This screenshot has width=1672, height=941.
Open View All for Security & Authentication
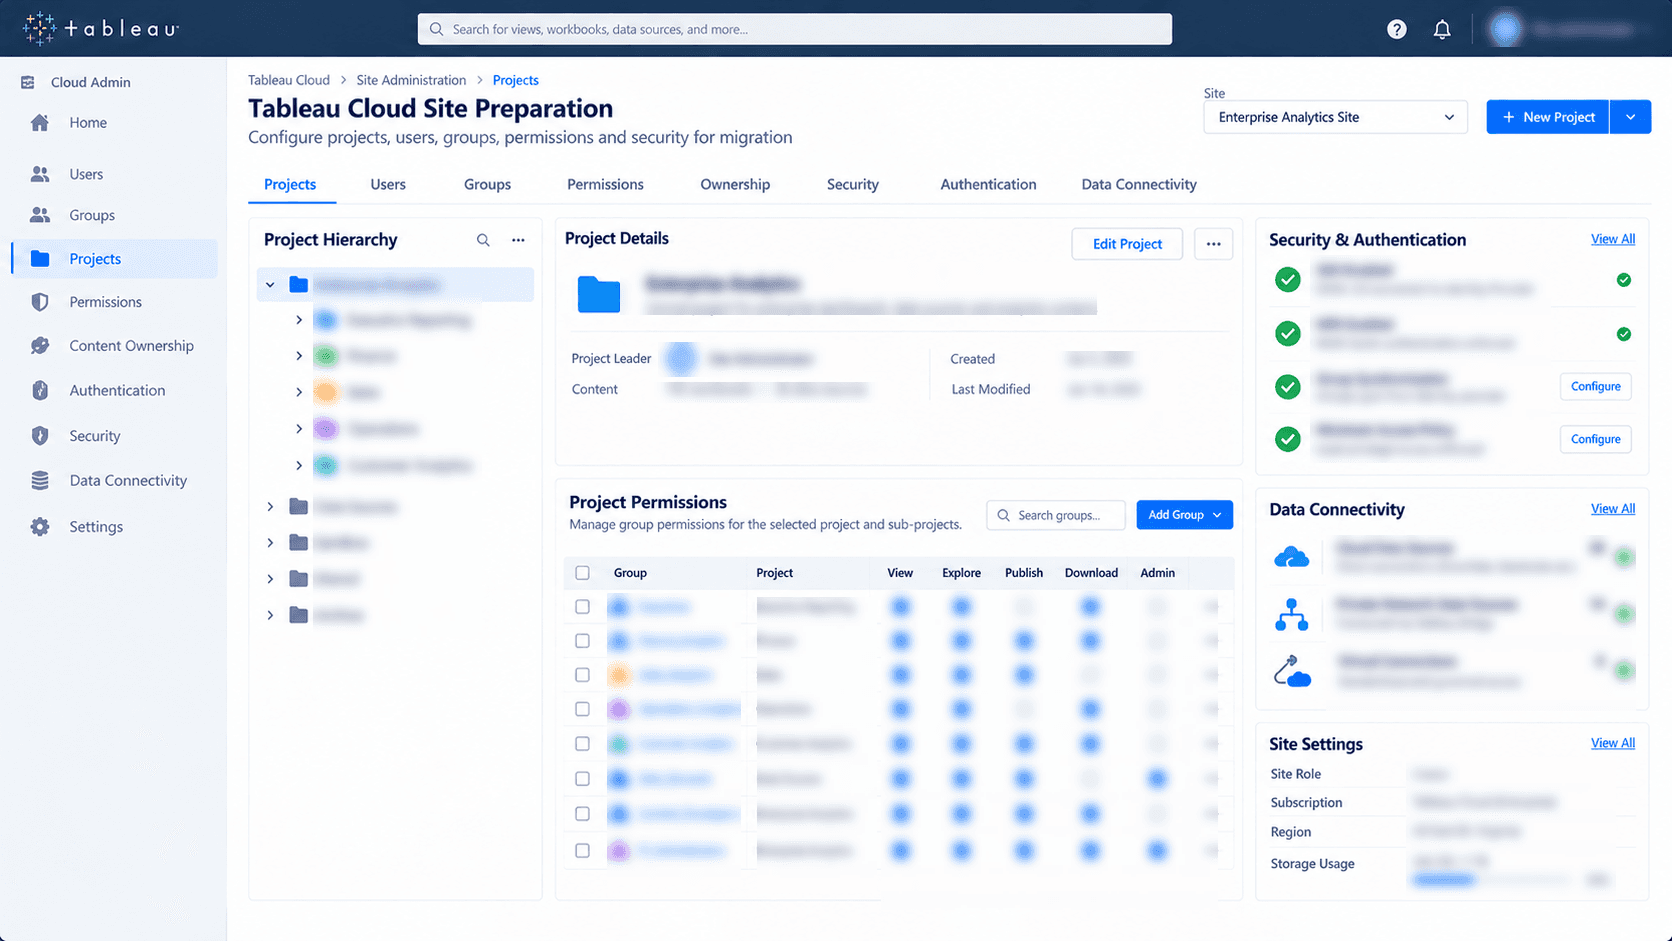coord(1613,239)
